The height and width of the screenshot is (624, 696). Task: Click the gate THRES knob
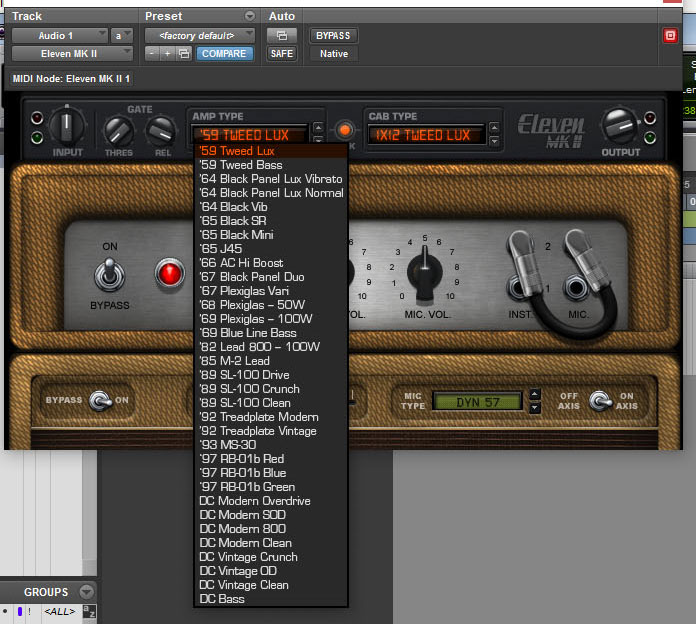tap(119, 131)
